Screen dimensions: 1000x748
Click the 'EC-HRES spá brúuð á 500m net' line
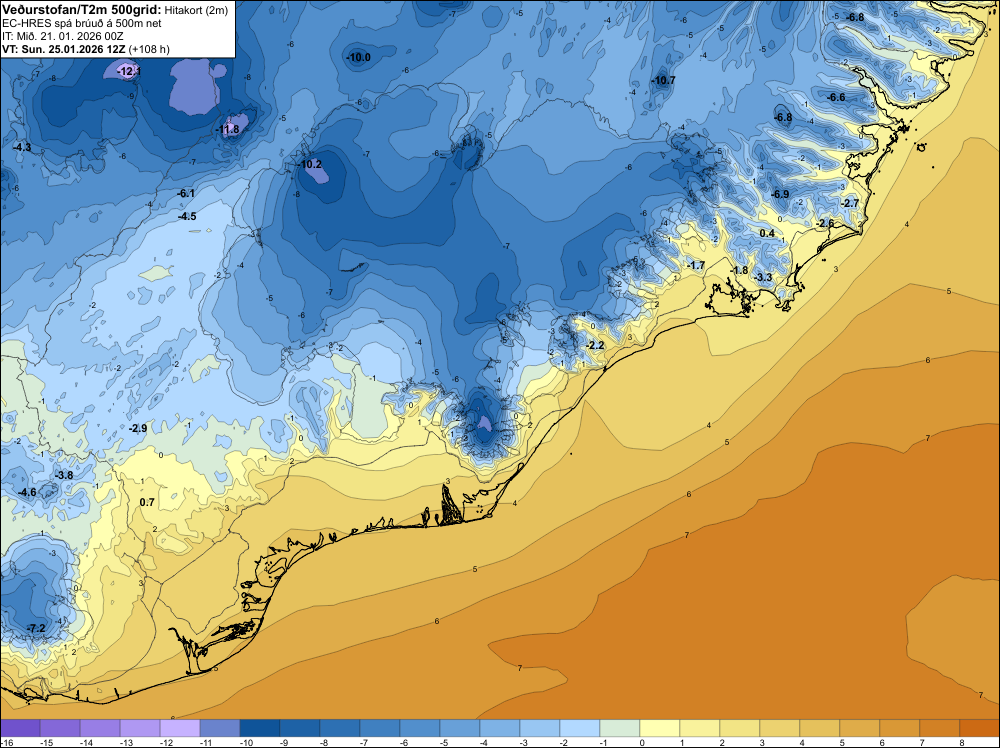coord(81,23)
